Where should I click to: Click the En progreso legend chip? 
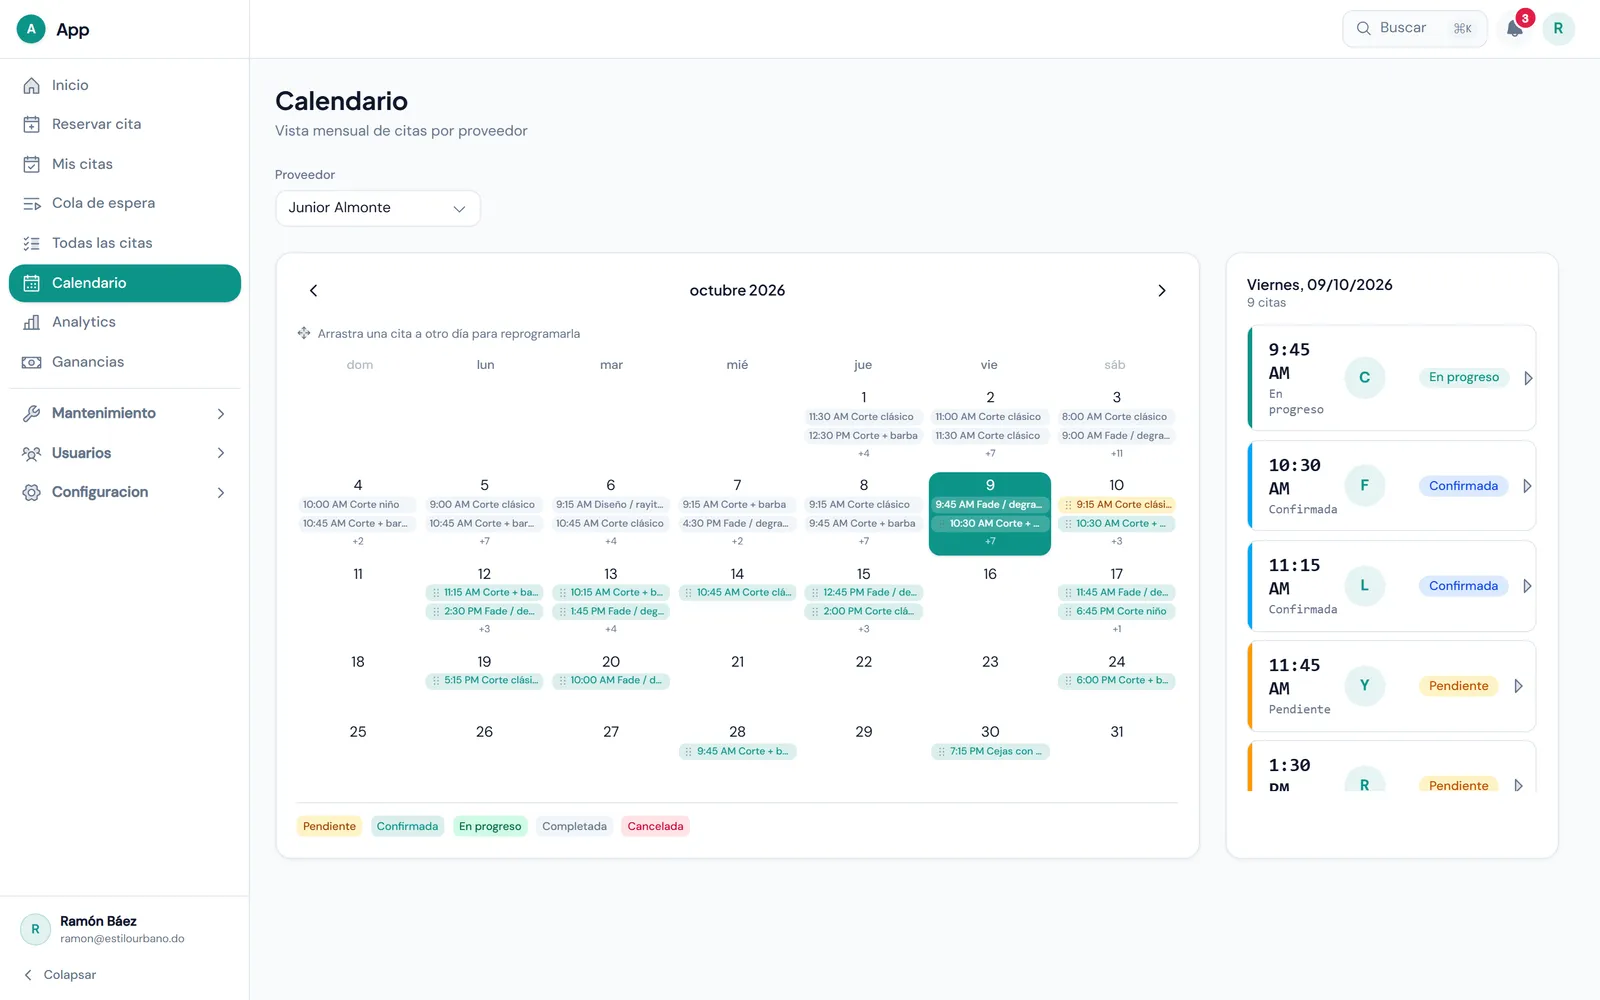coord(490,826)
